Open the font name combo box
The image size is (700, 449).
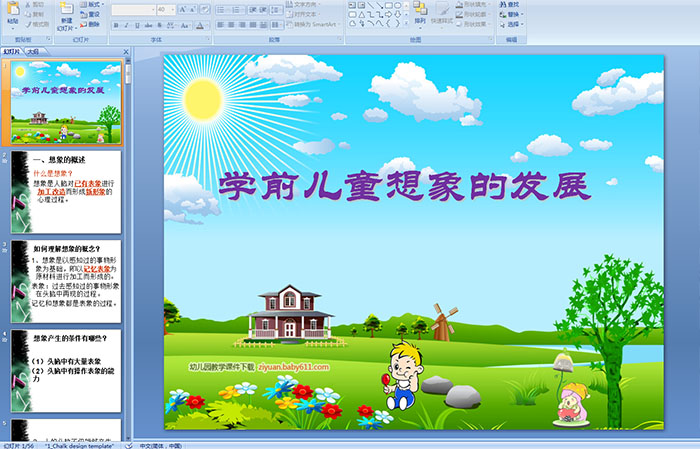133,10
